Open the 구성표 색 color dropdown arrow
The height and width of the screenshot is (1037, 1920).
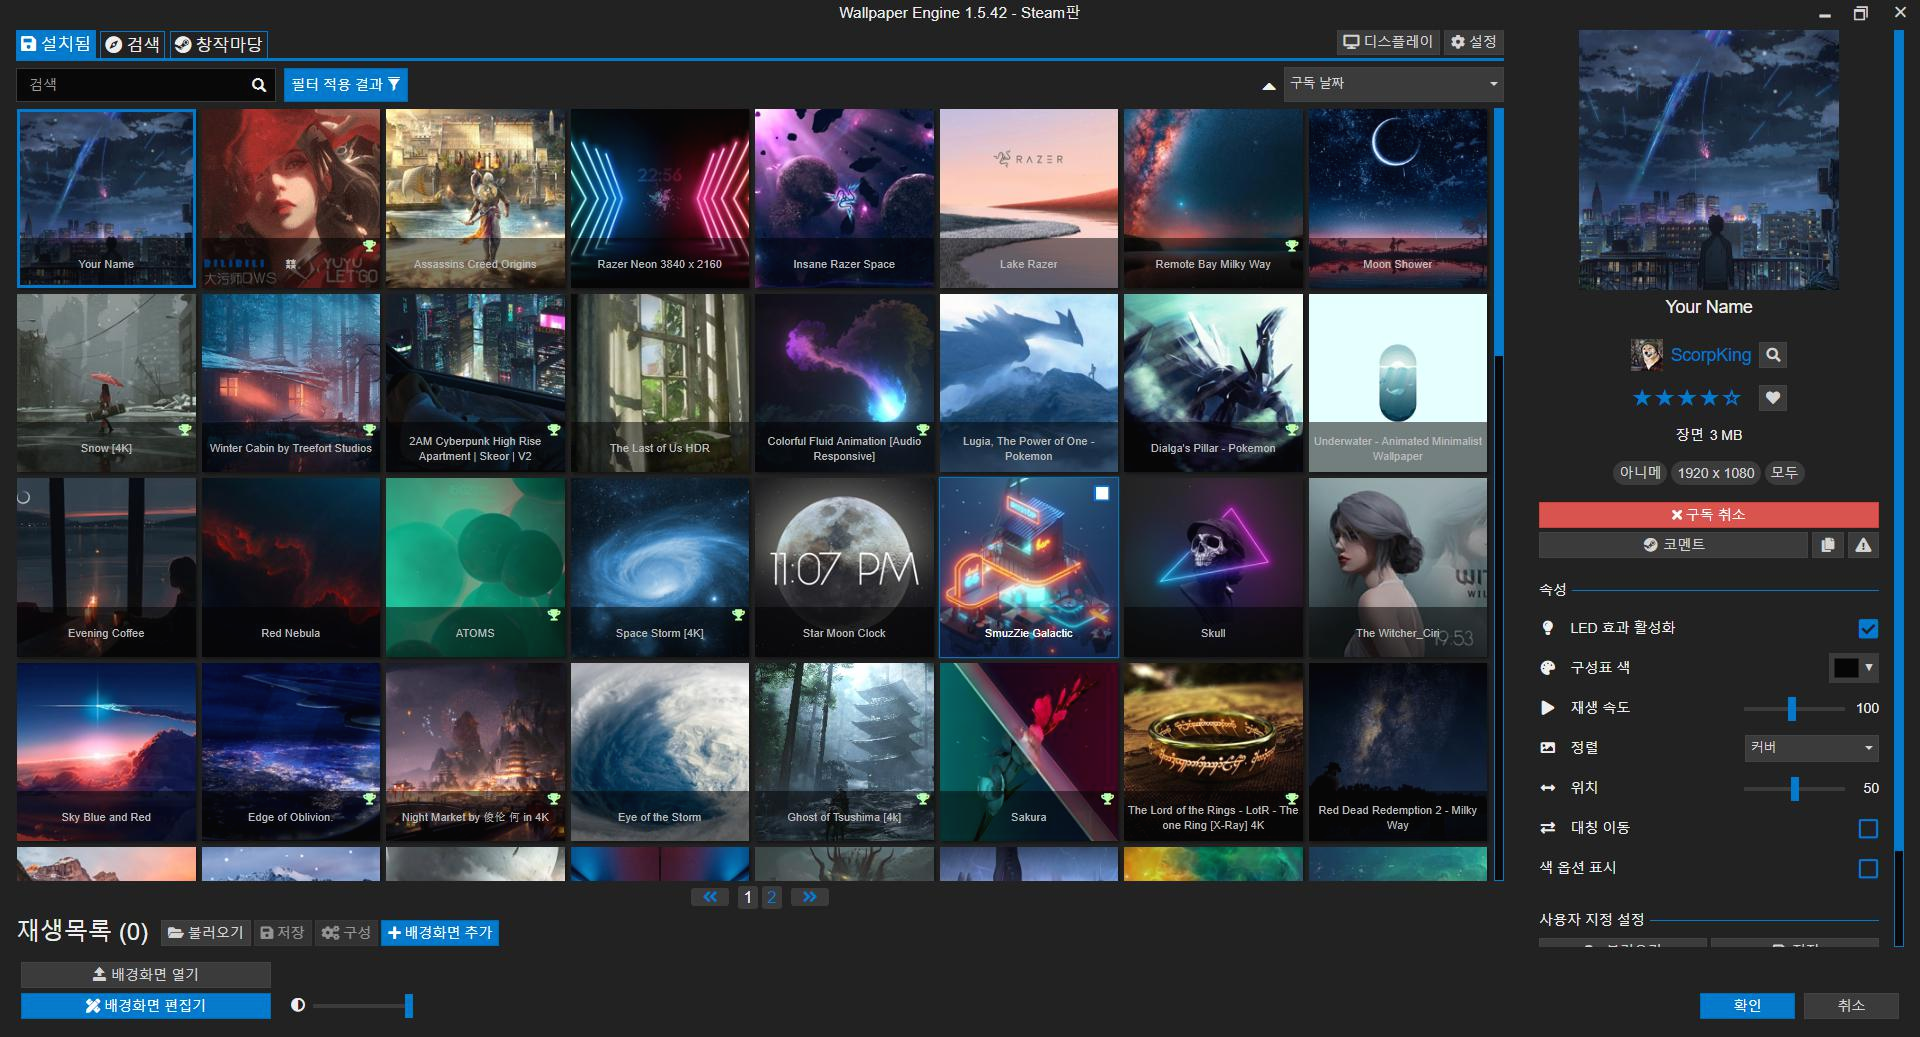1868,667
